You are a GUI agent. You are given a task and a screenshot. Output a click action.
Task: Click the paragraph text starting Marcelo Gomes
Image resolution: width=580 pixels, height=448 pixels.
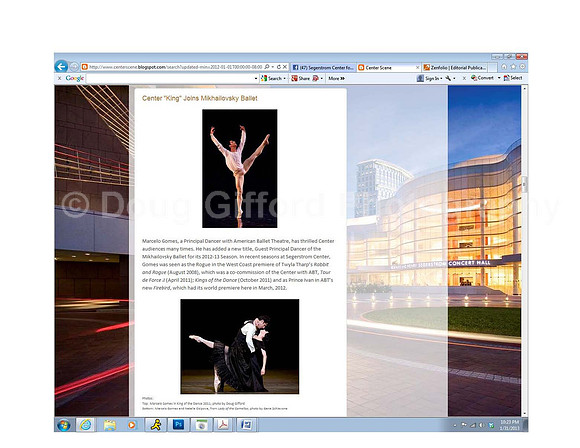pyautogui.click(x=238, y=264)
